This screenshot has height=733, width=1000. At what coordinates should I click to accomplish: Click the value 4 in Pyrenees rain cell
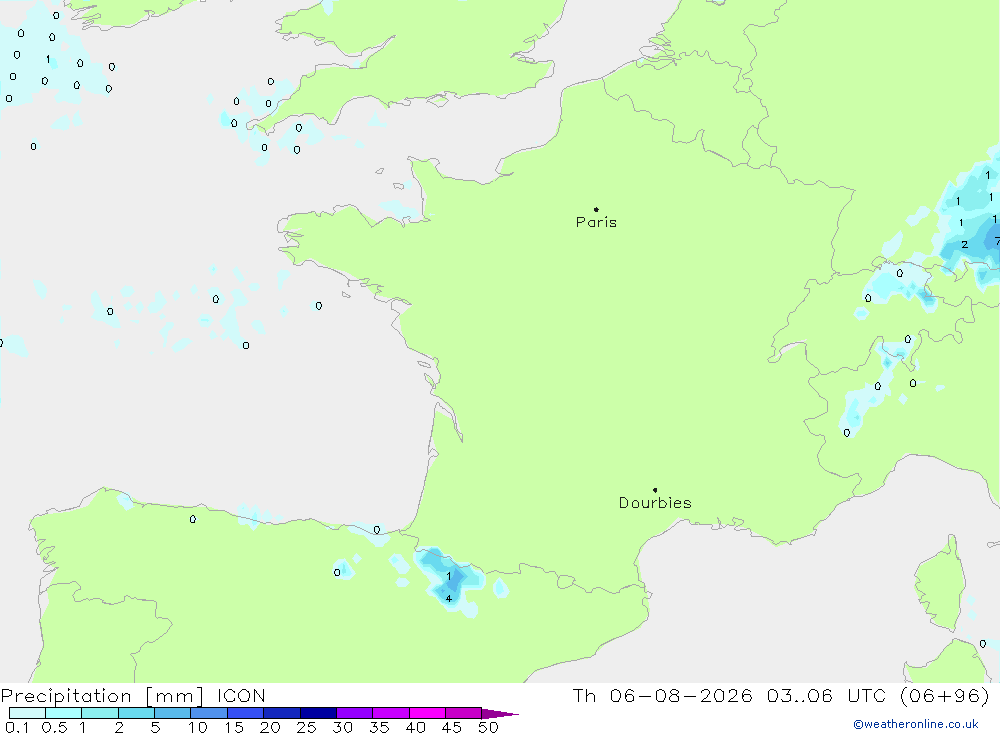tap(449, 598)
